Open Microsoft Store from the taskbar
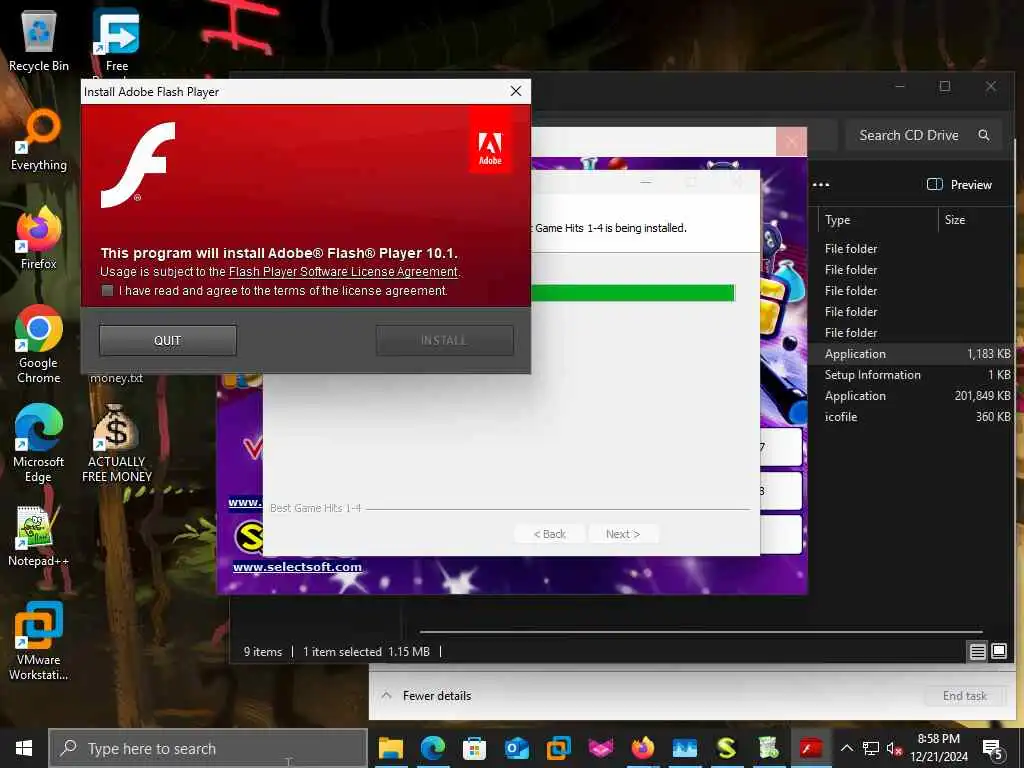 pos(474,748)
